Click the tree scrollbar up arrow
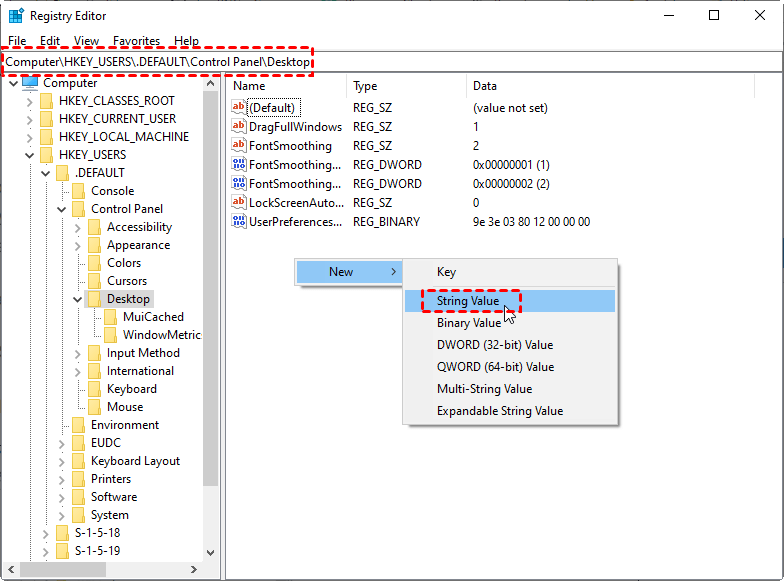 [210, 84]
